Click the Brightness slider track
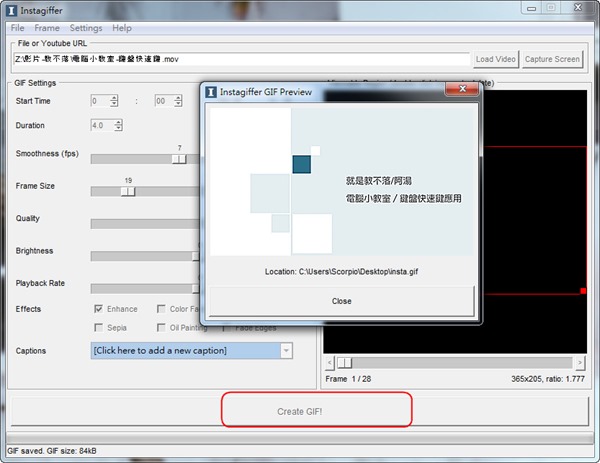Viewport: 600px width, 463px height. point(145,256)
